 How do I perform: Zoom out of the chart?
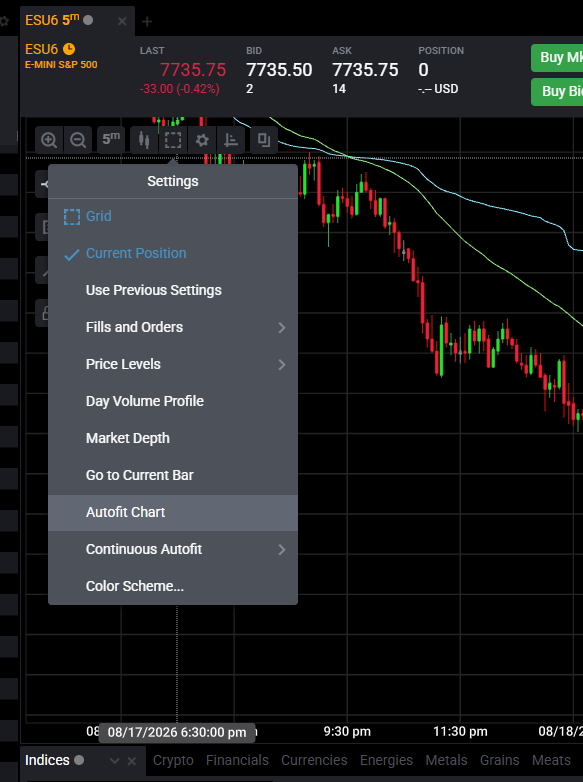[78, 140]
